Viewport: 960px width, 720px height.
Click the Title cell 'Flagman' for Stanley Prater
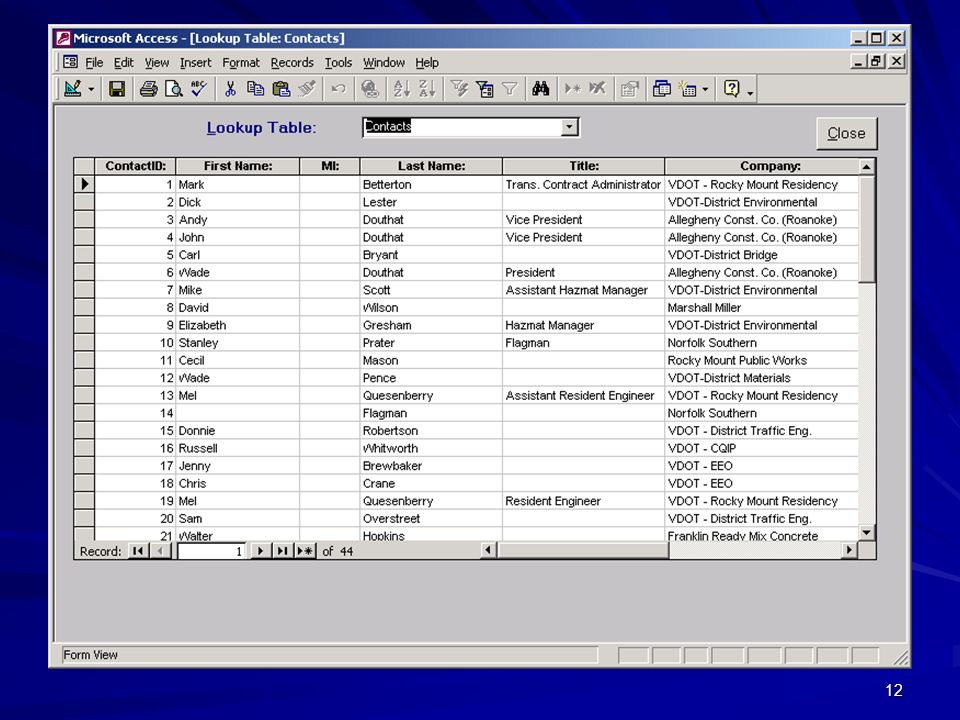tap(583, 343)
